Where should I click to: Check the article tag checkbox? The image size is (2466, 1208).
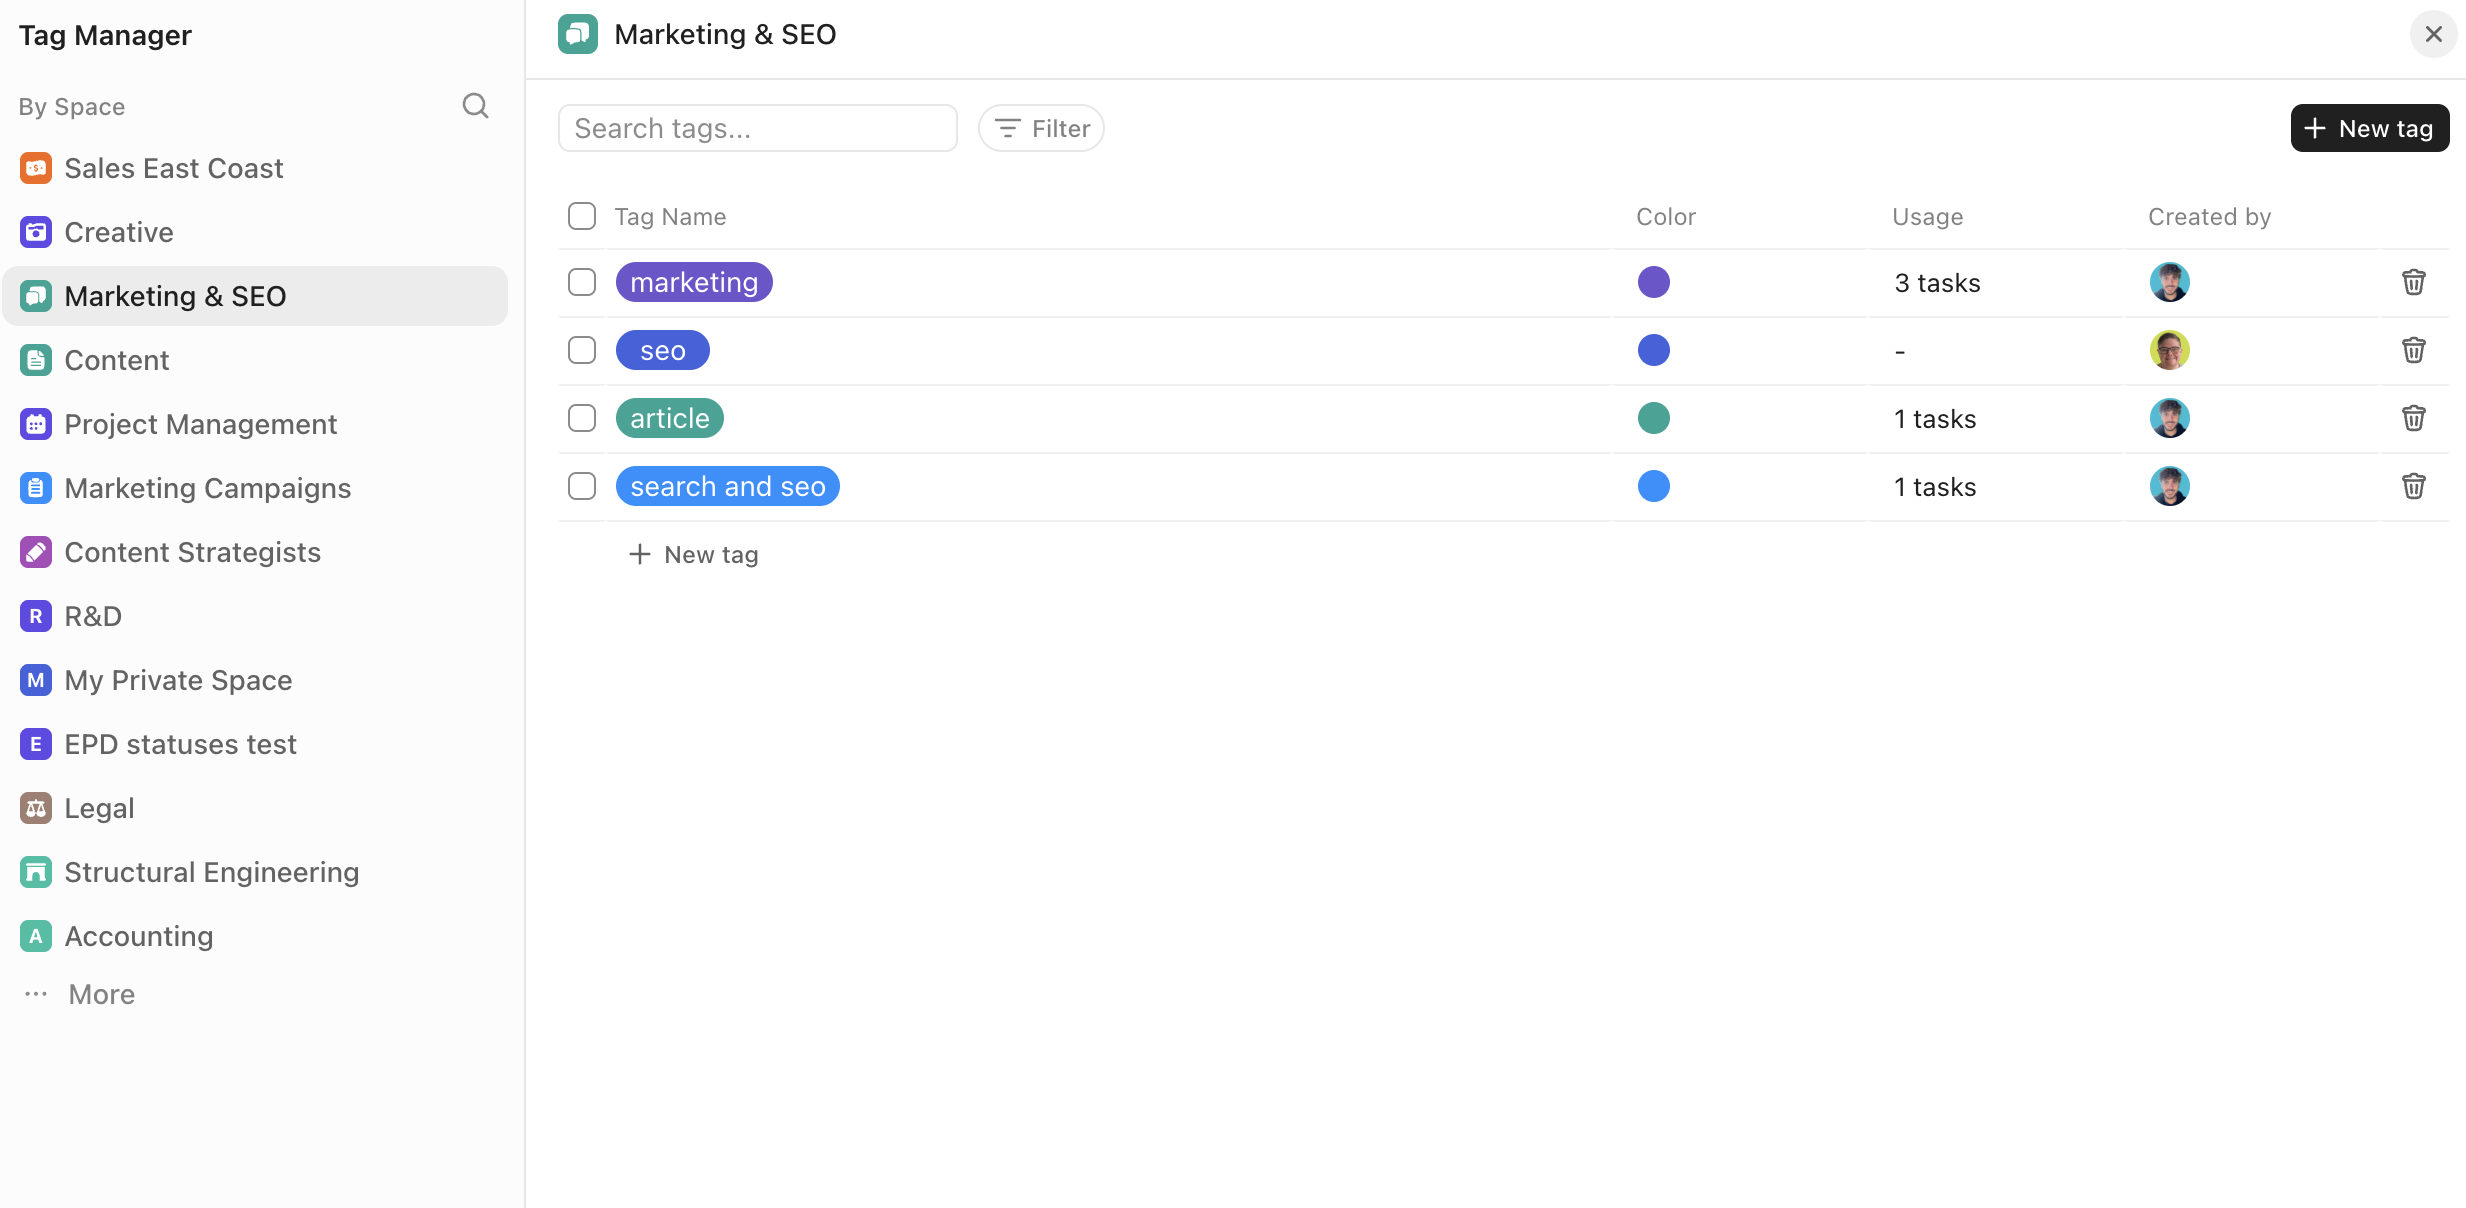(x=582, y=418)
